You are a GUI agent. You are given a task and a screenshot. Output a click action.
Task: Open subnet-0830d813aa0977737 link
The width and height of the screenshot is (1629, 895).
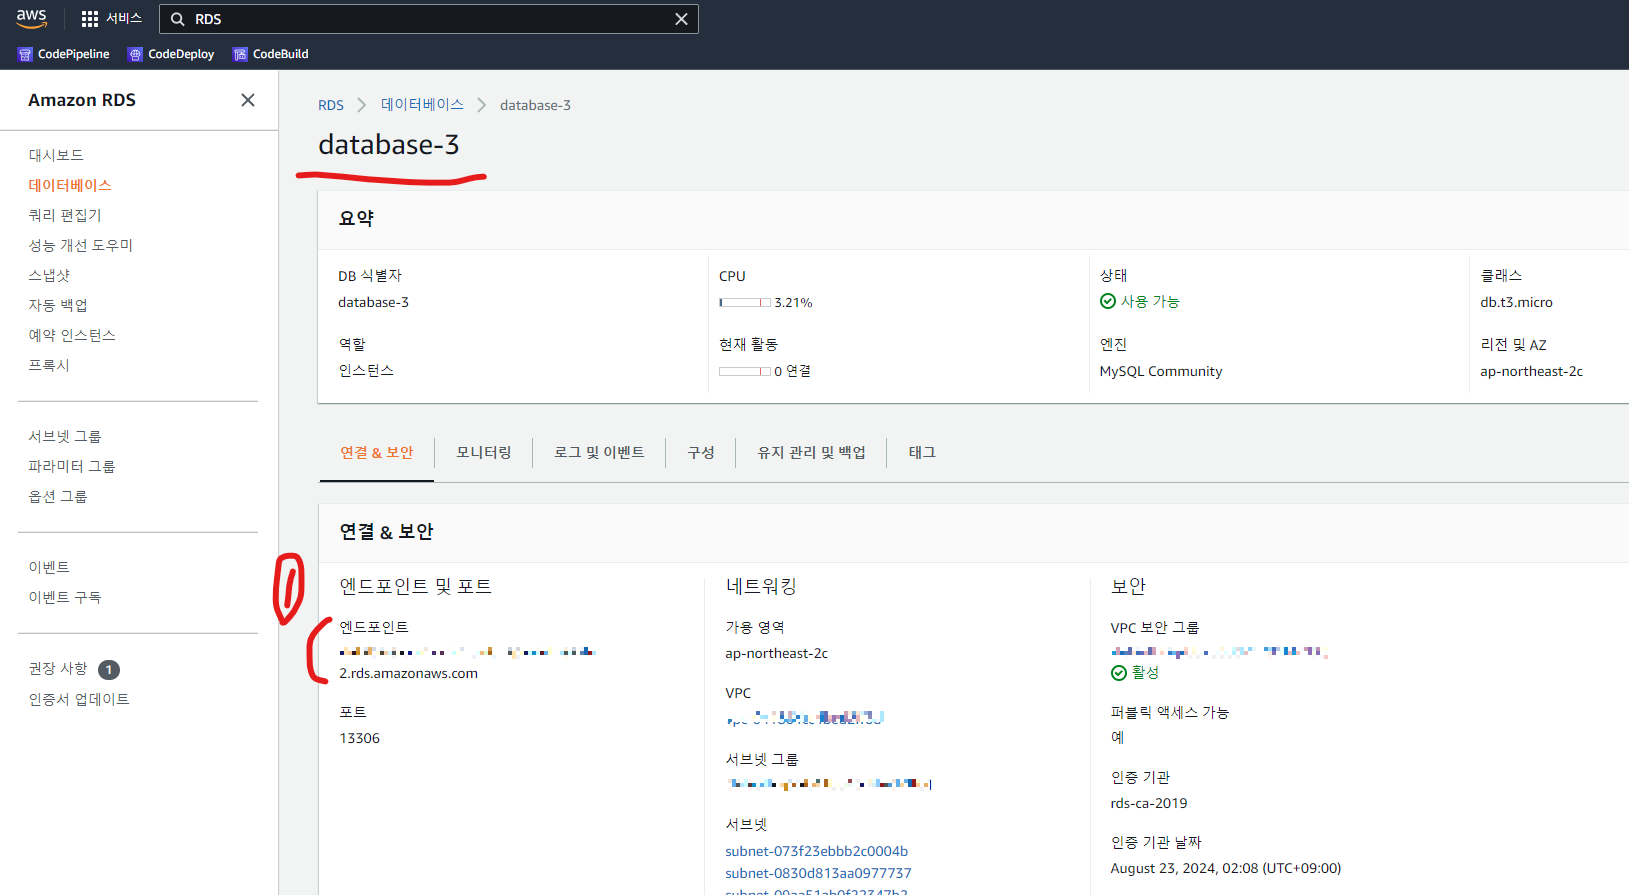pos(819,873)
